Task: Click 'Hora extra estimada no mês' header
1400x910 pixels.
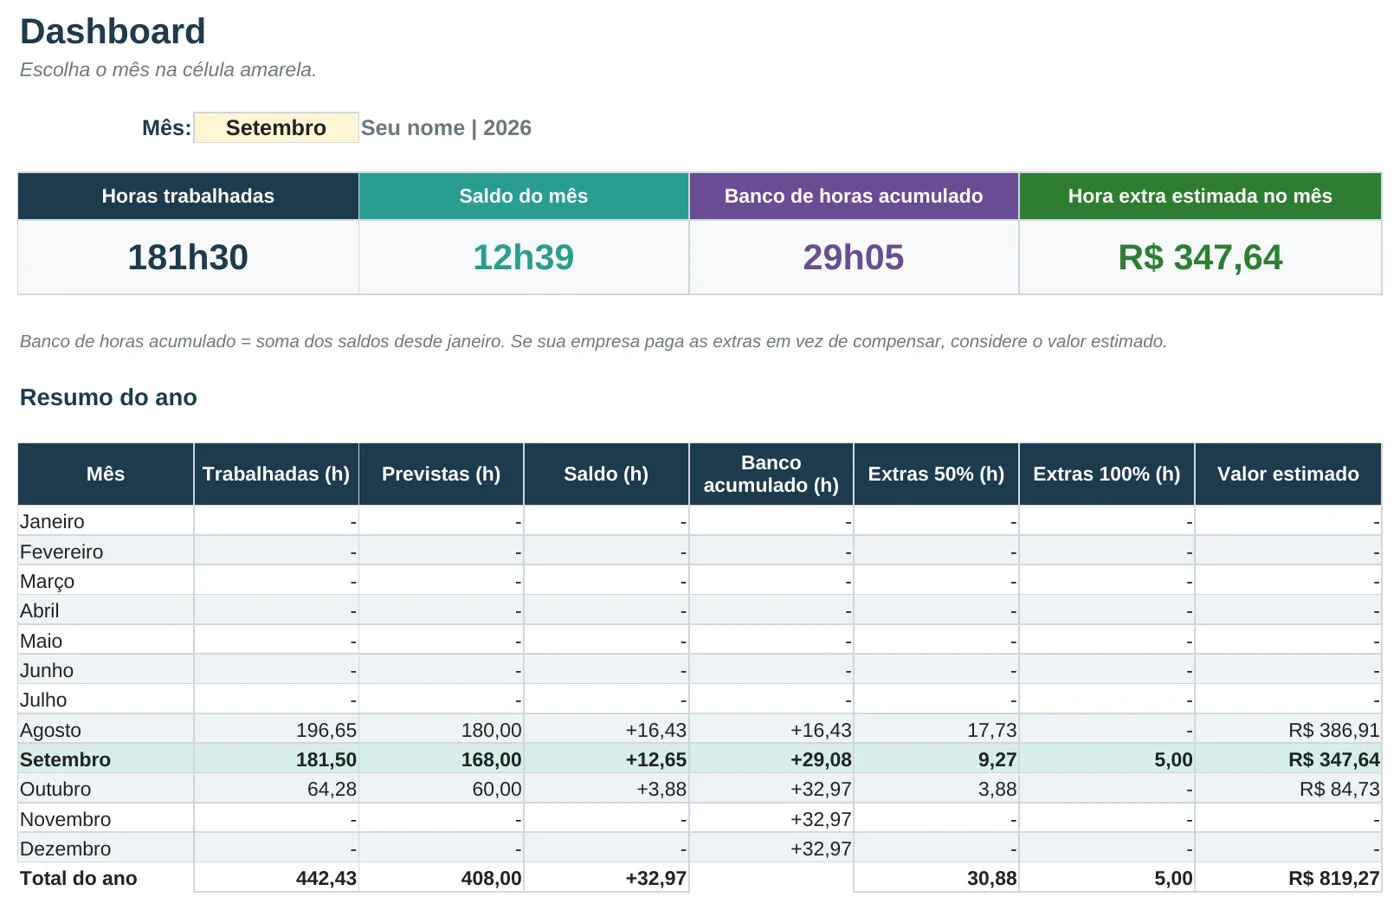Action: point(1200,196)
